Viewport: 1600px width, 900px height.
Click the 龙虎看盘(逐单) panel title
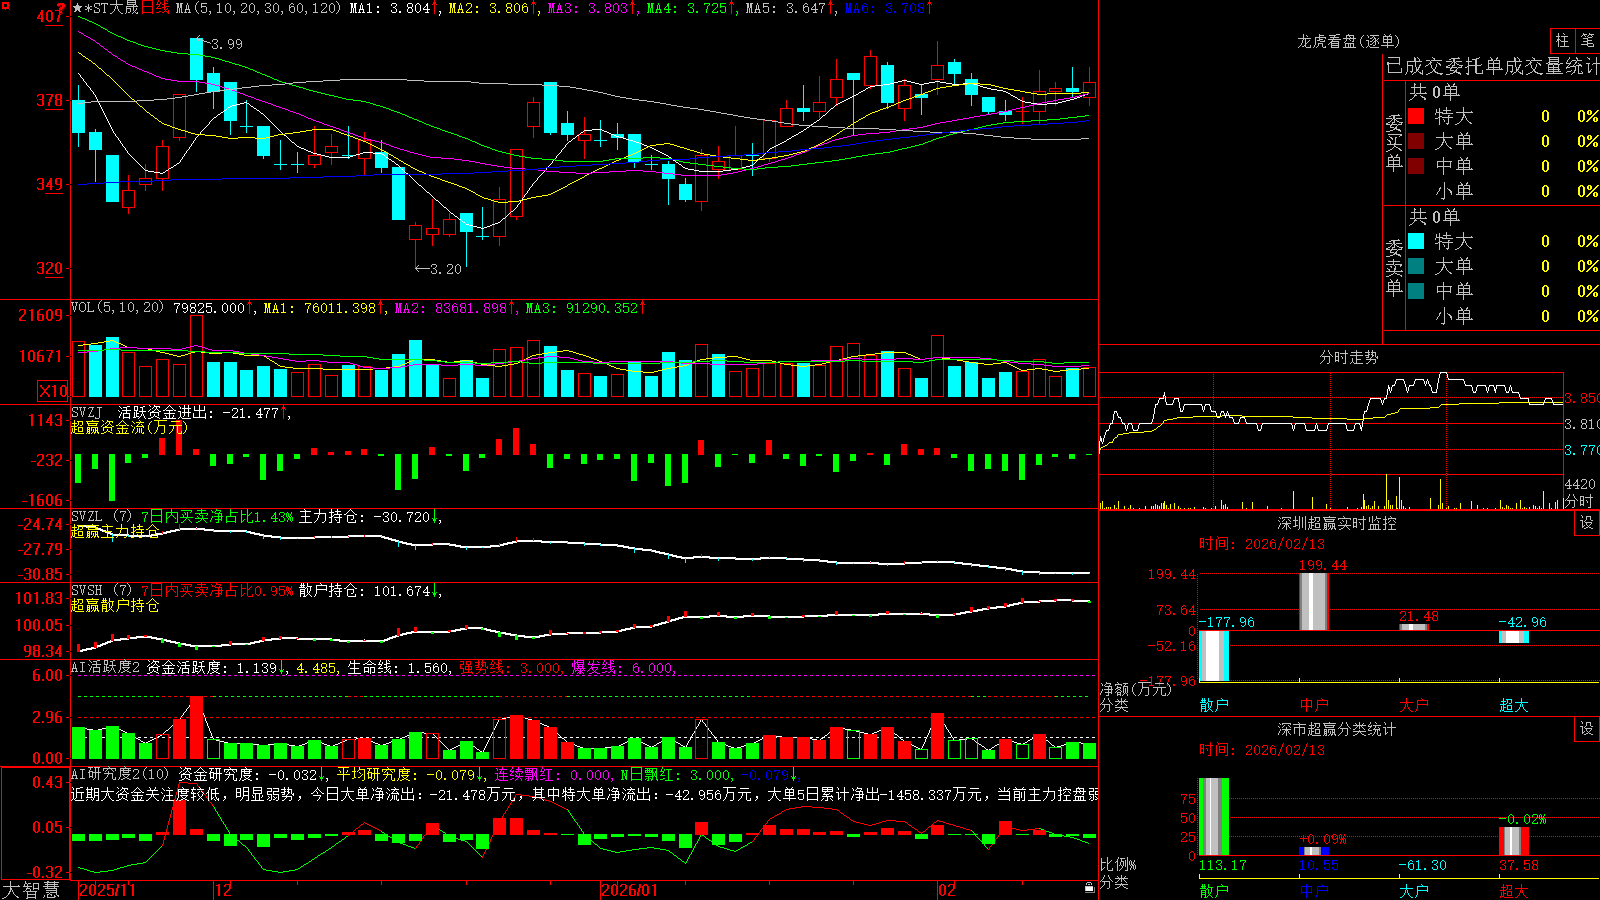click(x=1348, y=41)
